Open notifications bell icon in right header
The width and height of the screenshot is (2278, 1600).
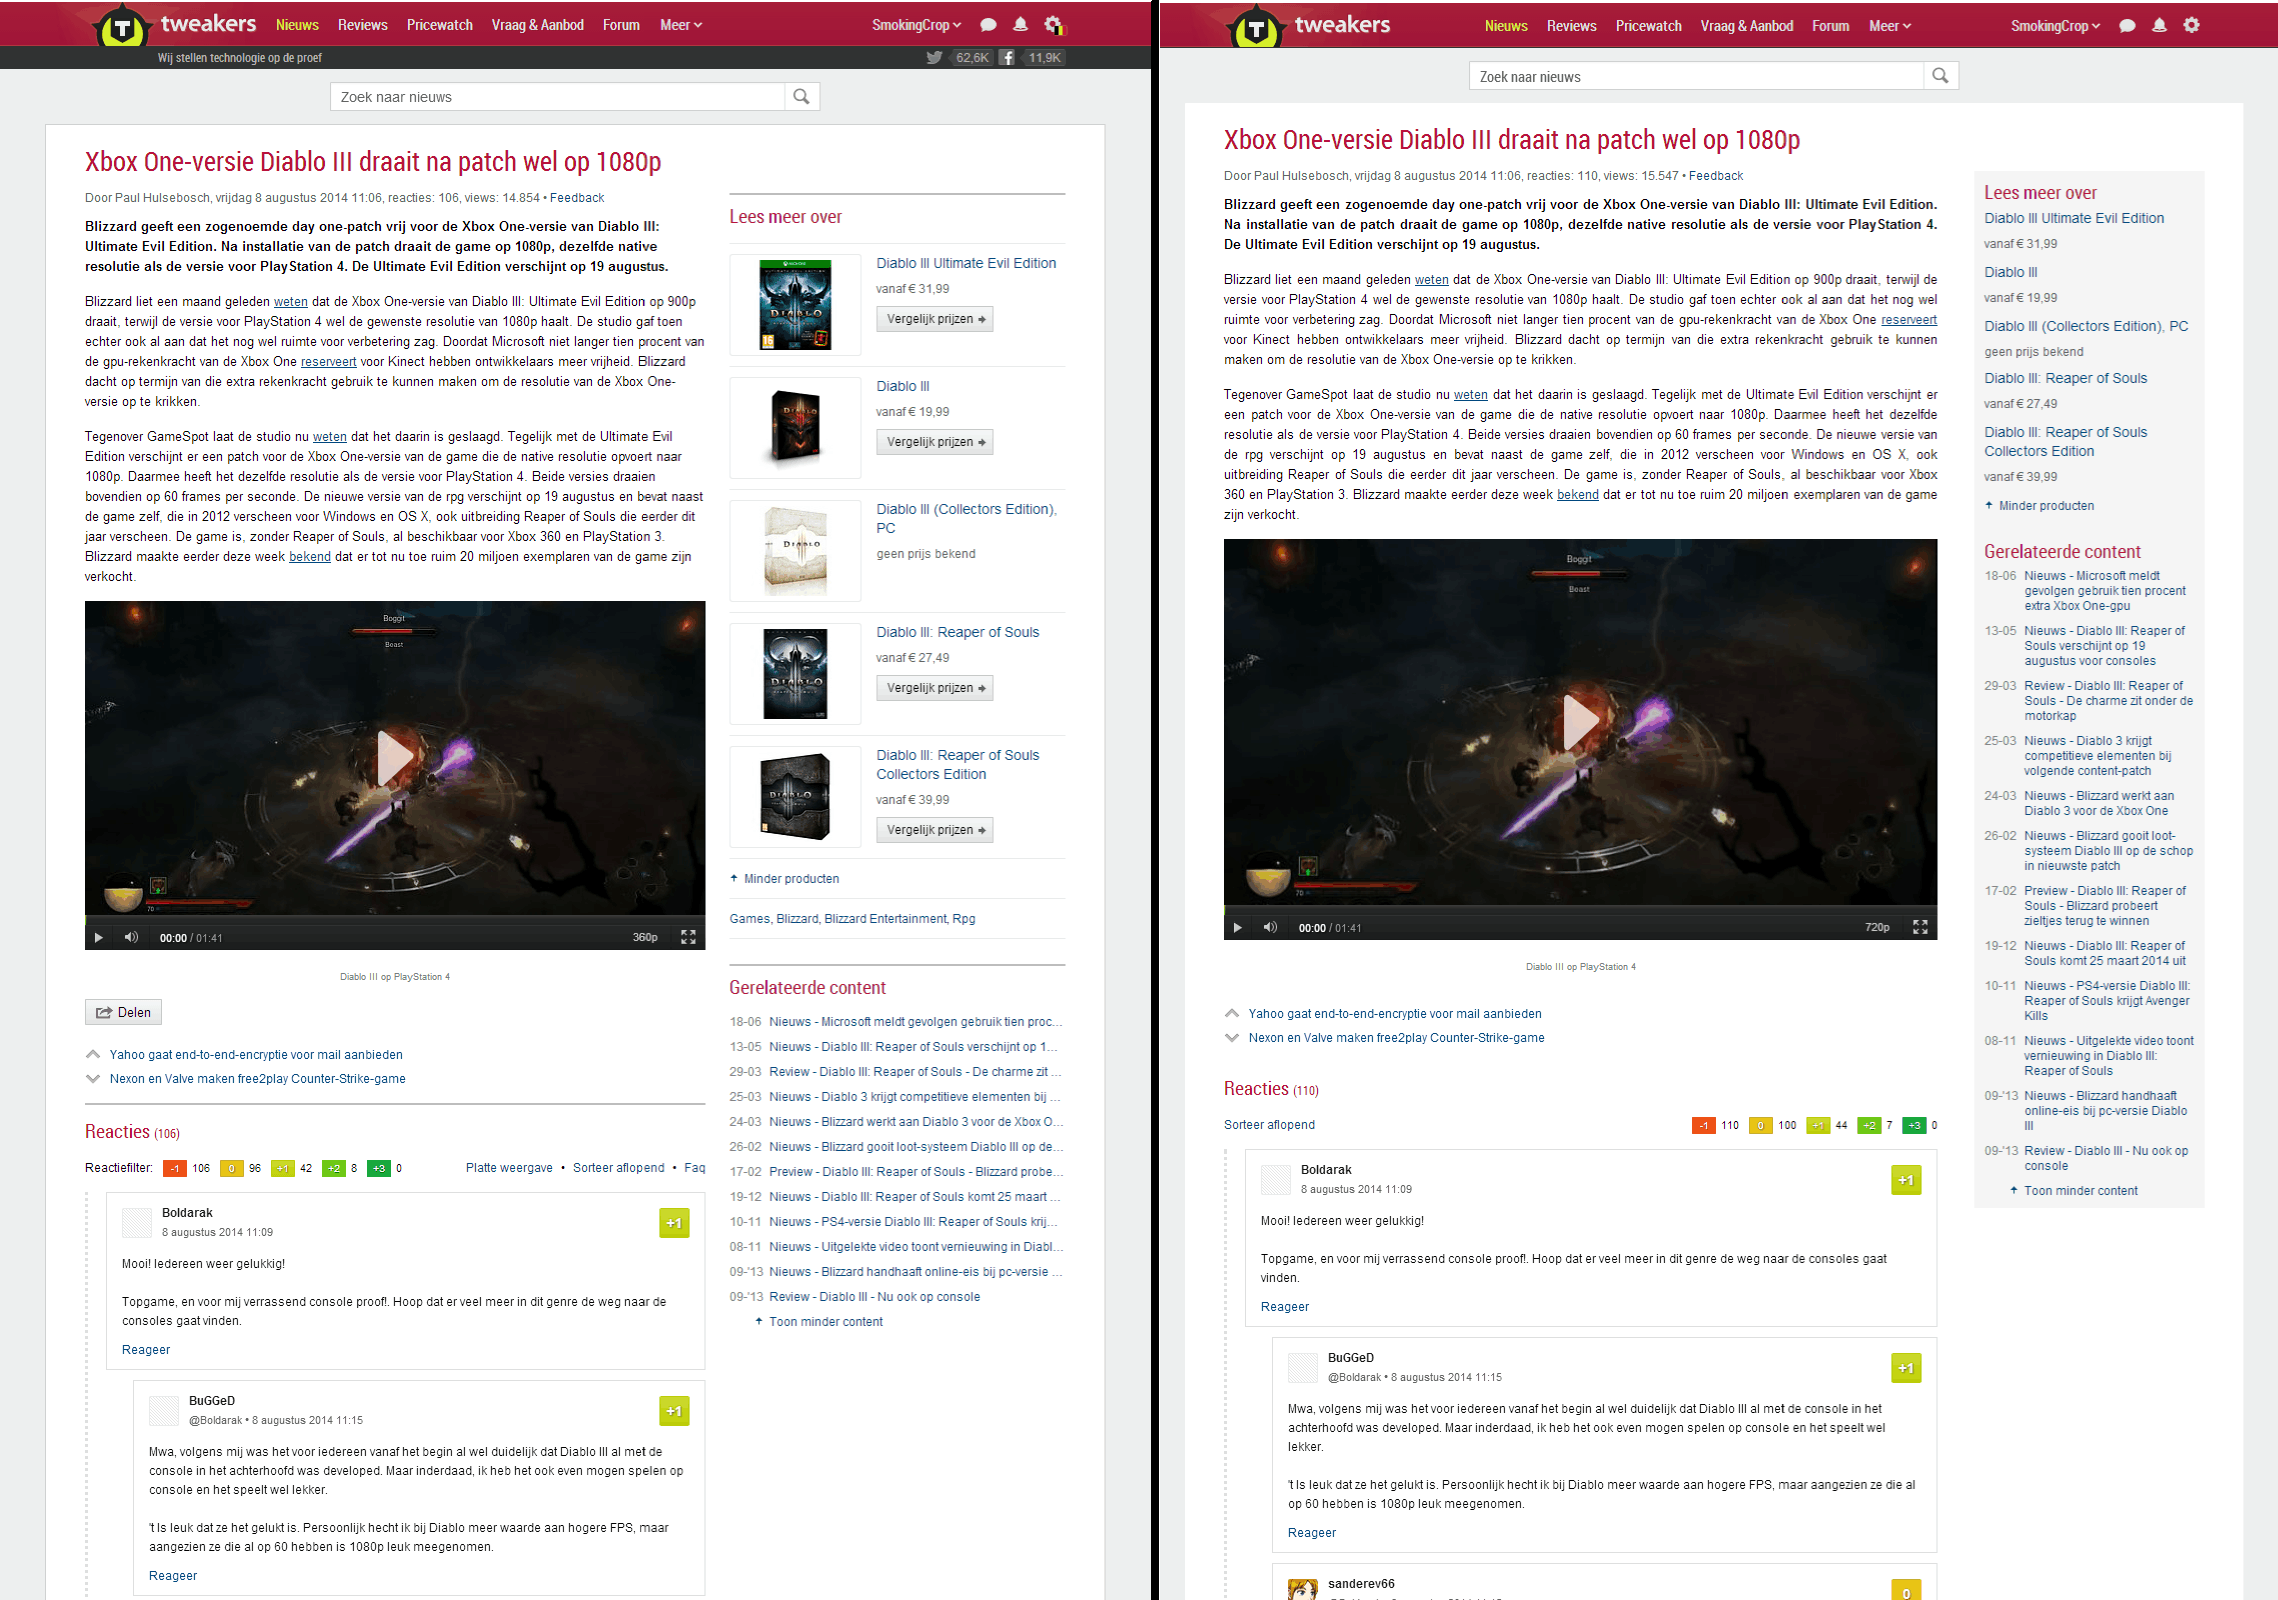coord(2159,26)
